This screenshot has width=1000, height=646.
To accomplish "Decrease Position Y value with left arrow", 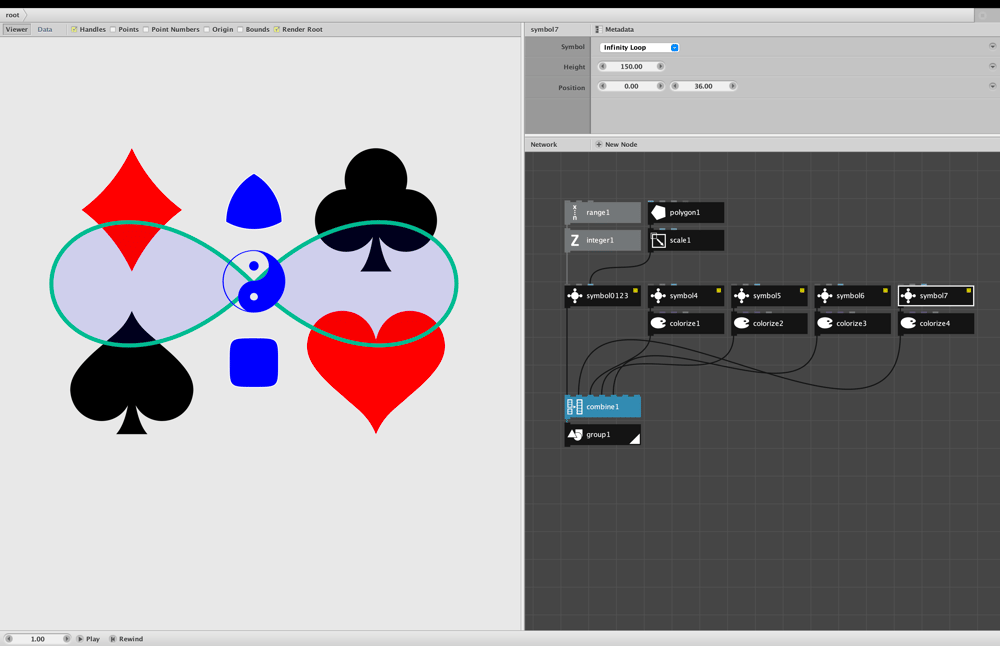I will 675,86.
